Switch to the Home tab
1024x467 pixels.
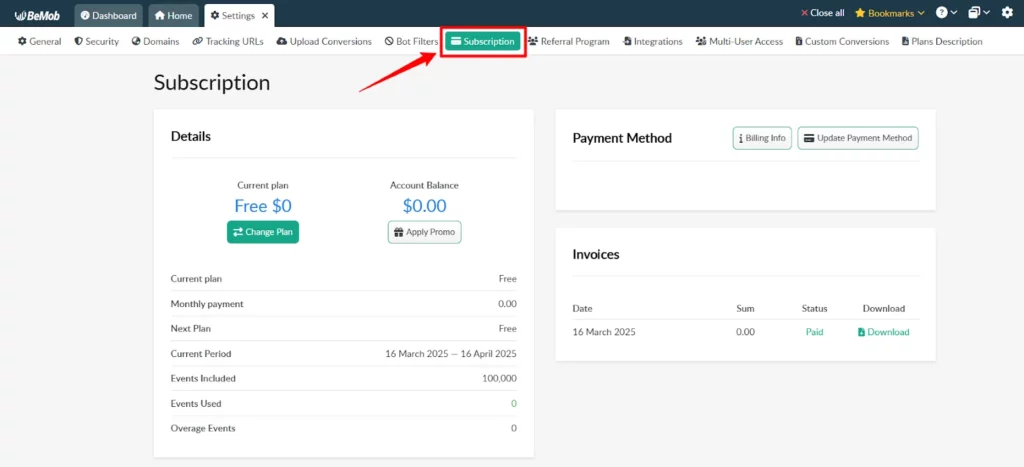[x=174, y=15]
